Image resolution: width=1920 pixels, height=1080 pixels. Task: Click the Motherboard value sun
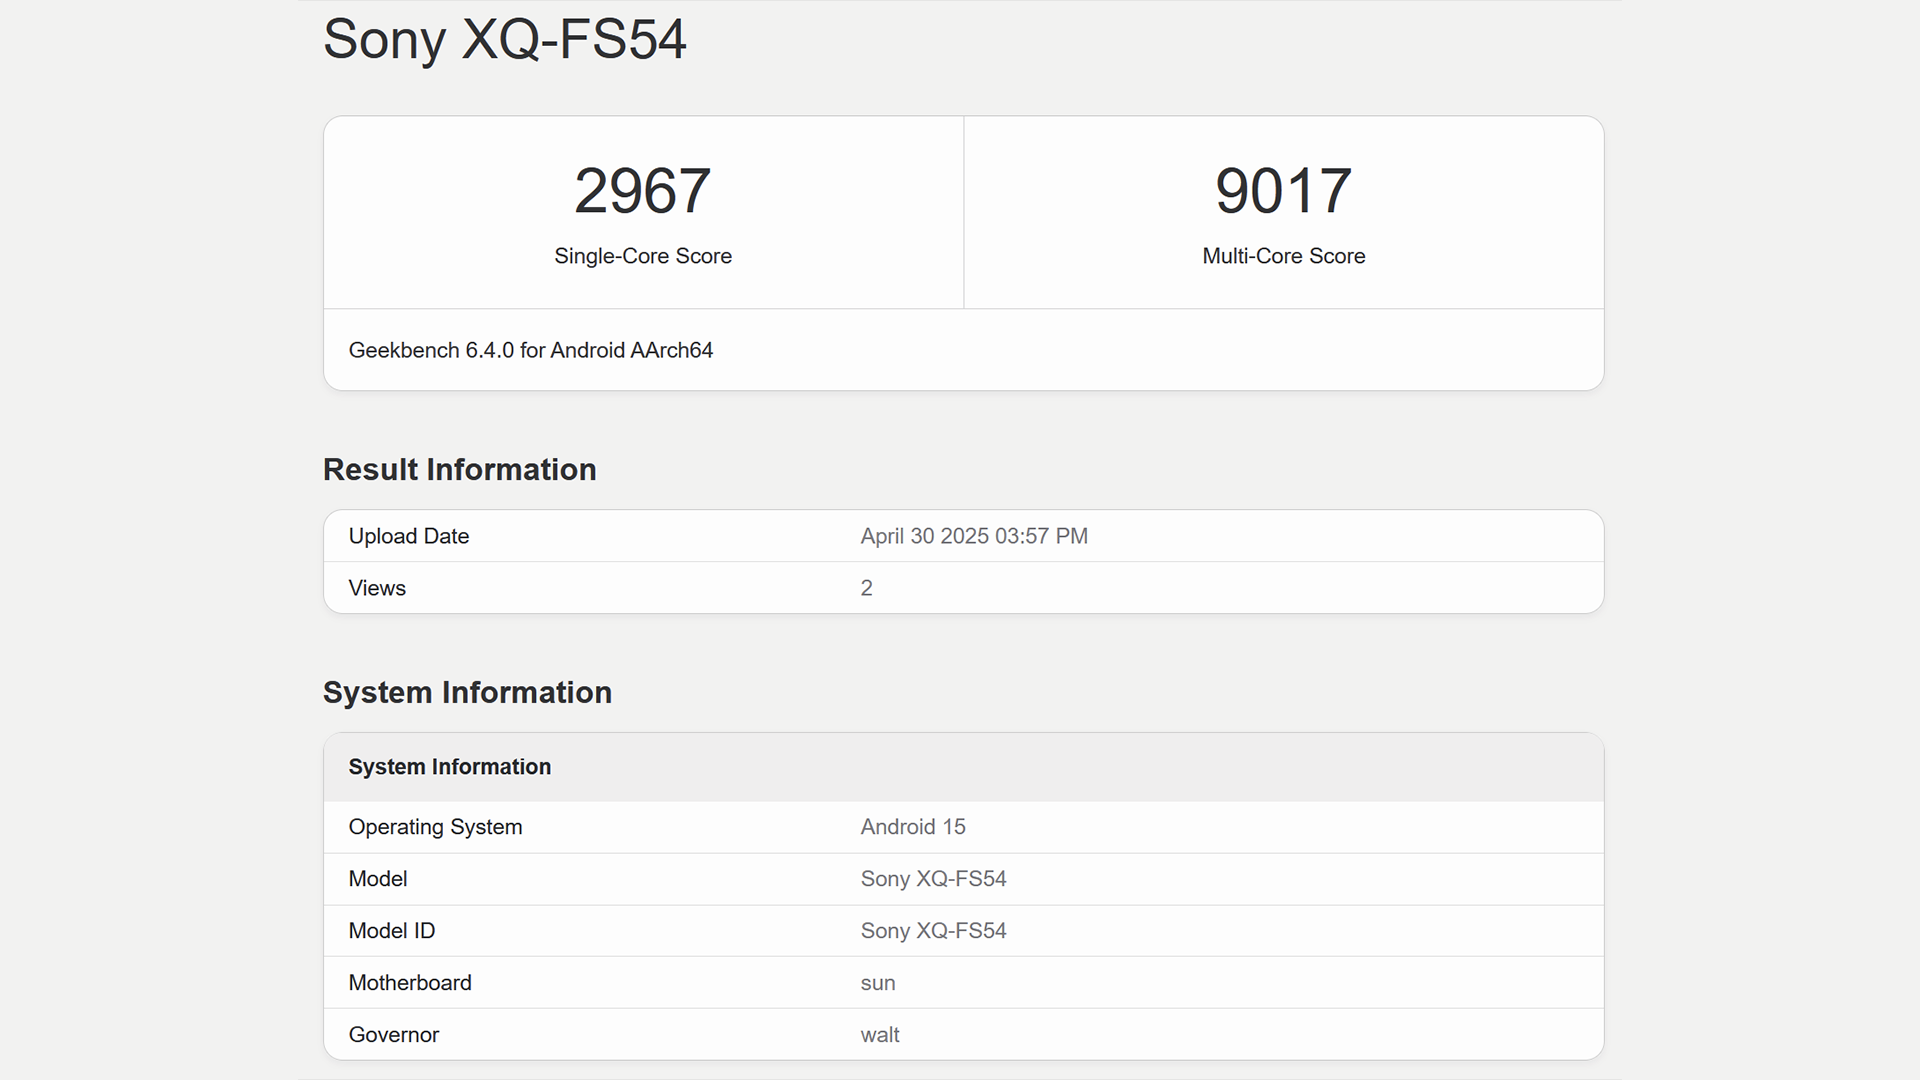[x=877, y=983]
